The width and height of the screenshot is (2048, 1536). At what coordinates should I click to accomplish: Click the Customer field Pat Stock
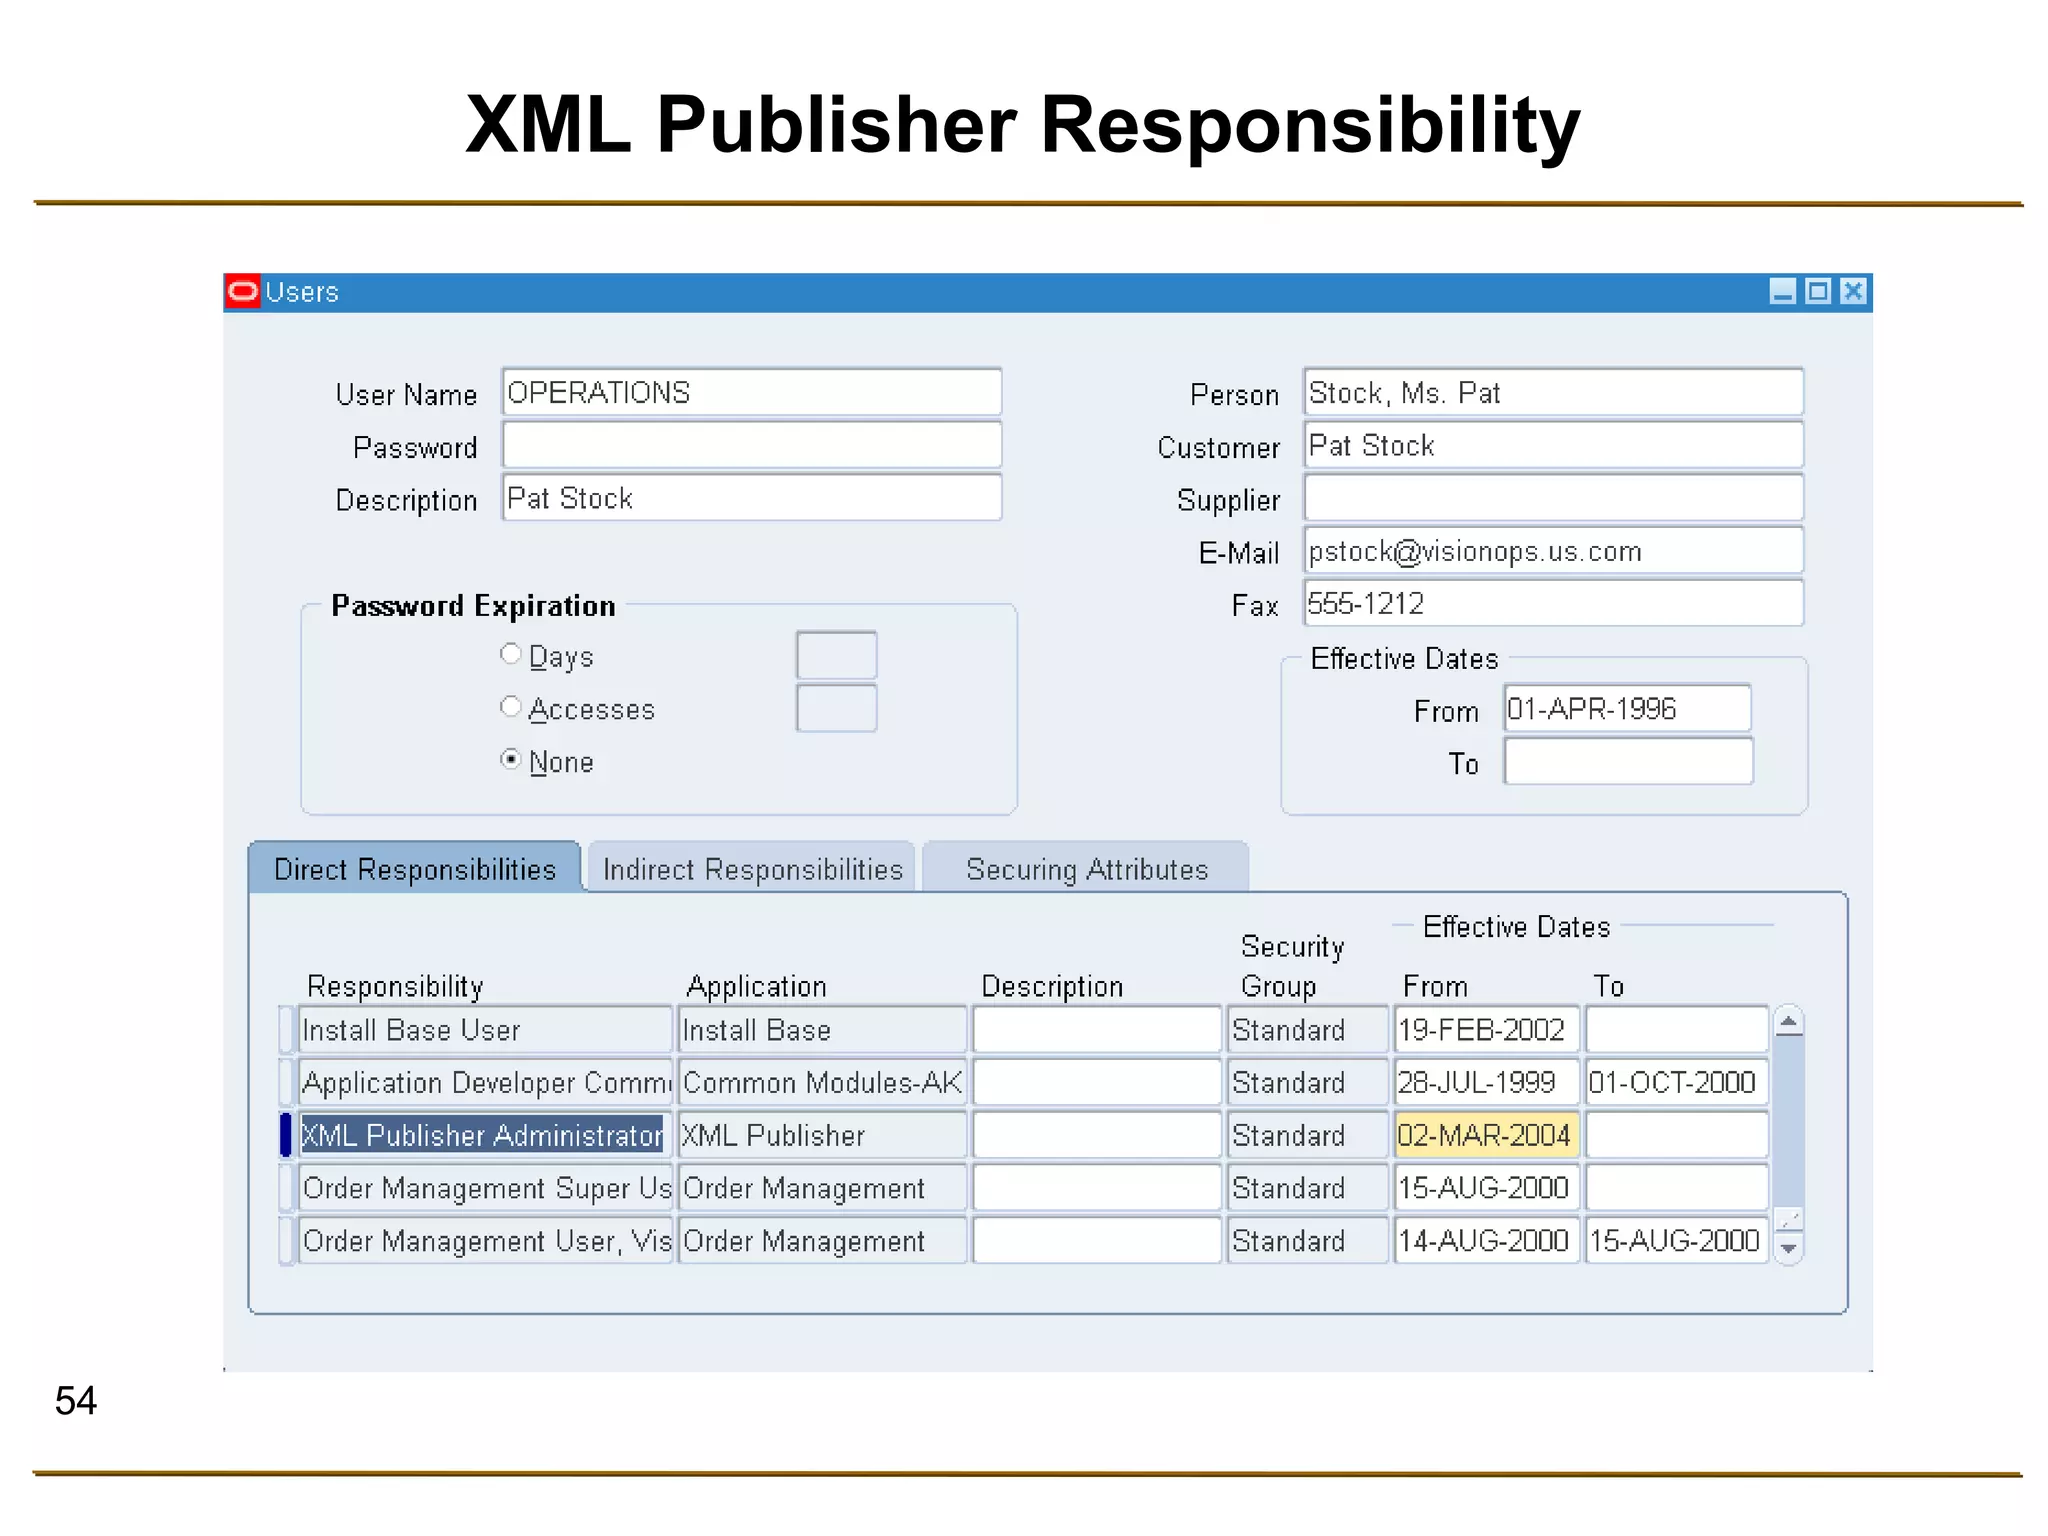click(1554, 445)
